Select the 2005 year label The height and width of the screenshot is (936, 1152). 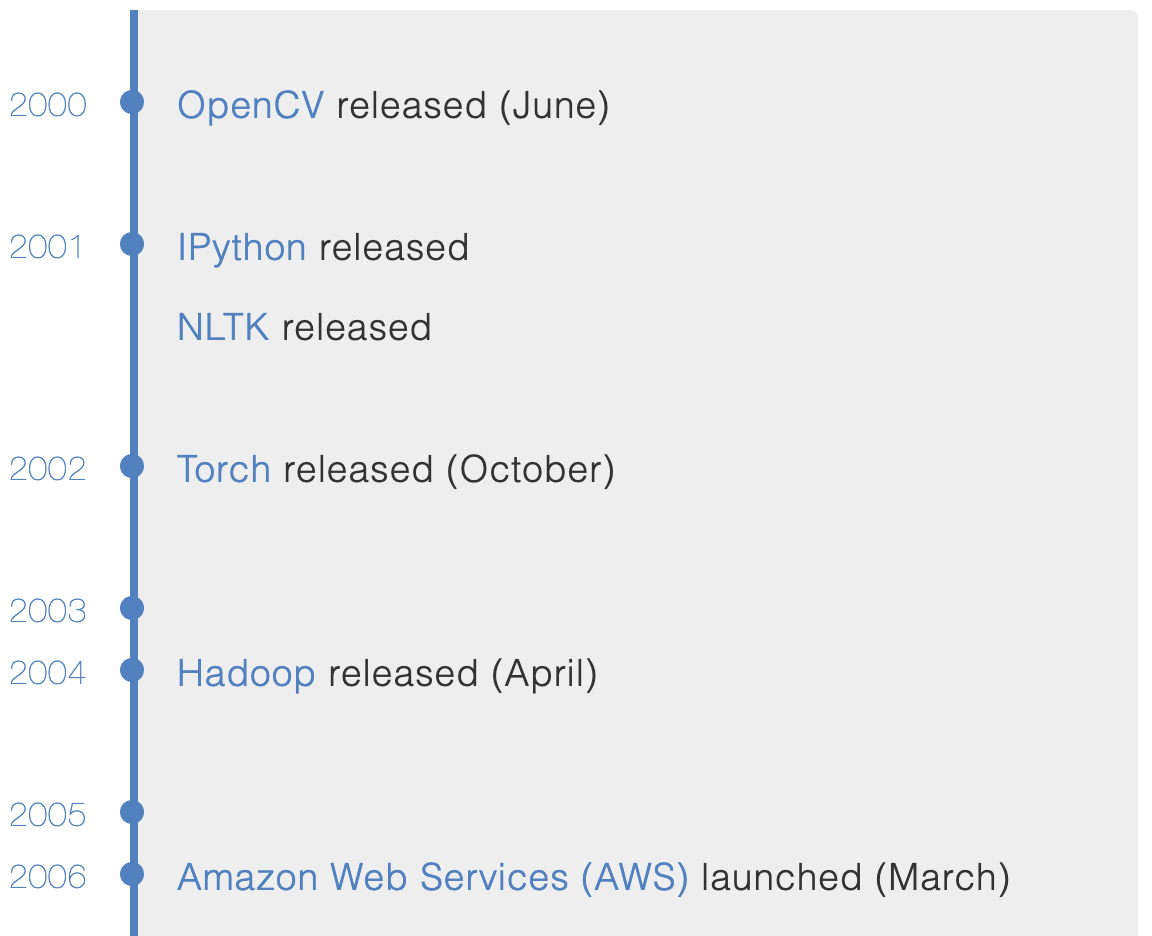(x=48, y=816)
